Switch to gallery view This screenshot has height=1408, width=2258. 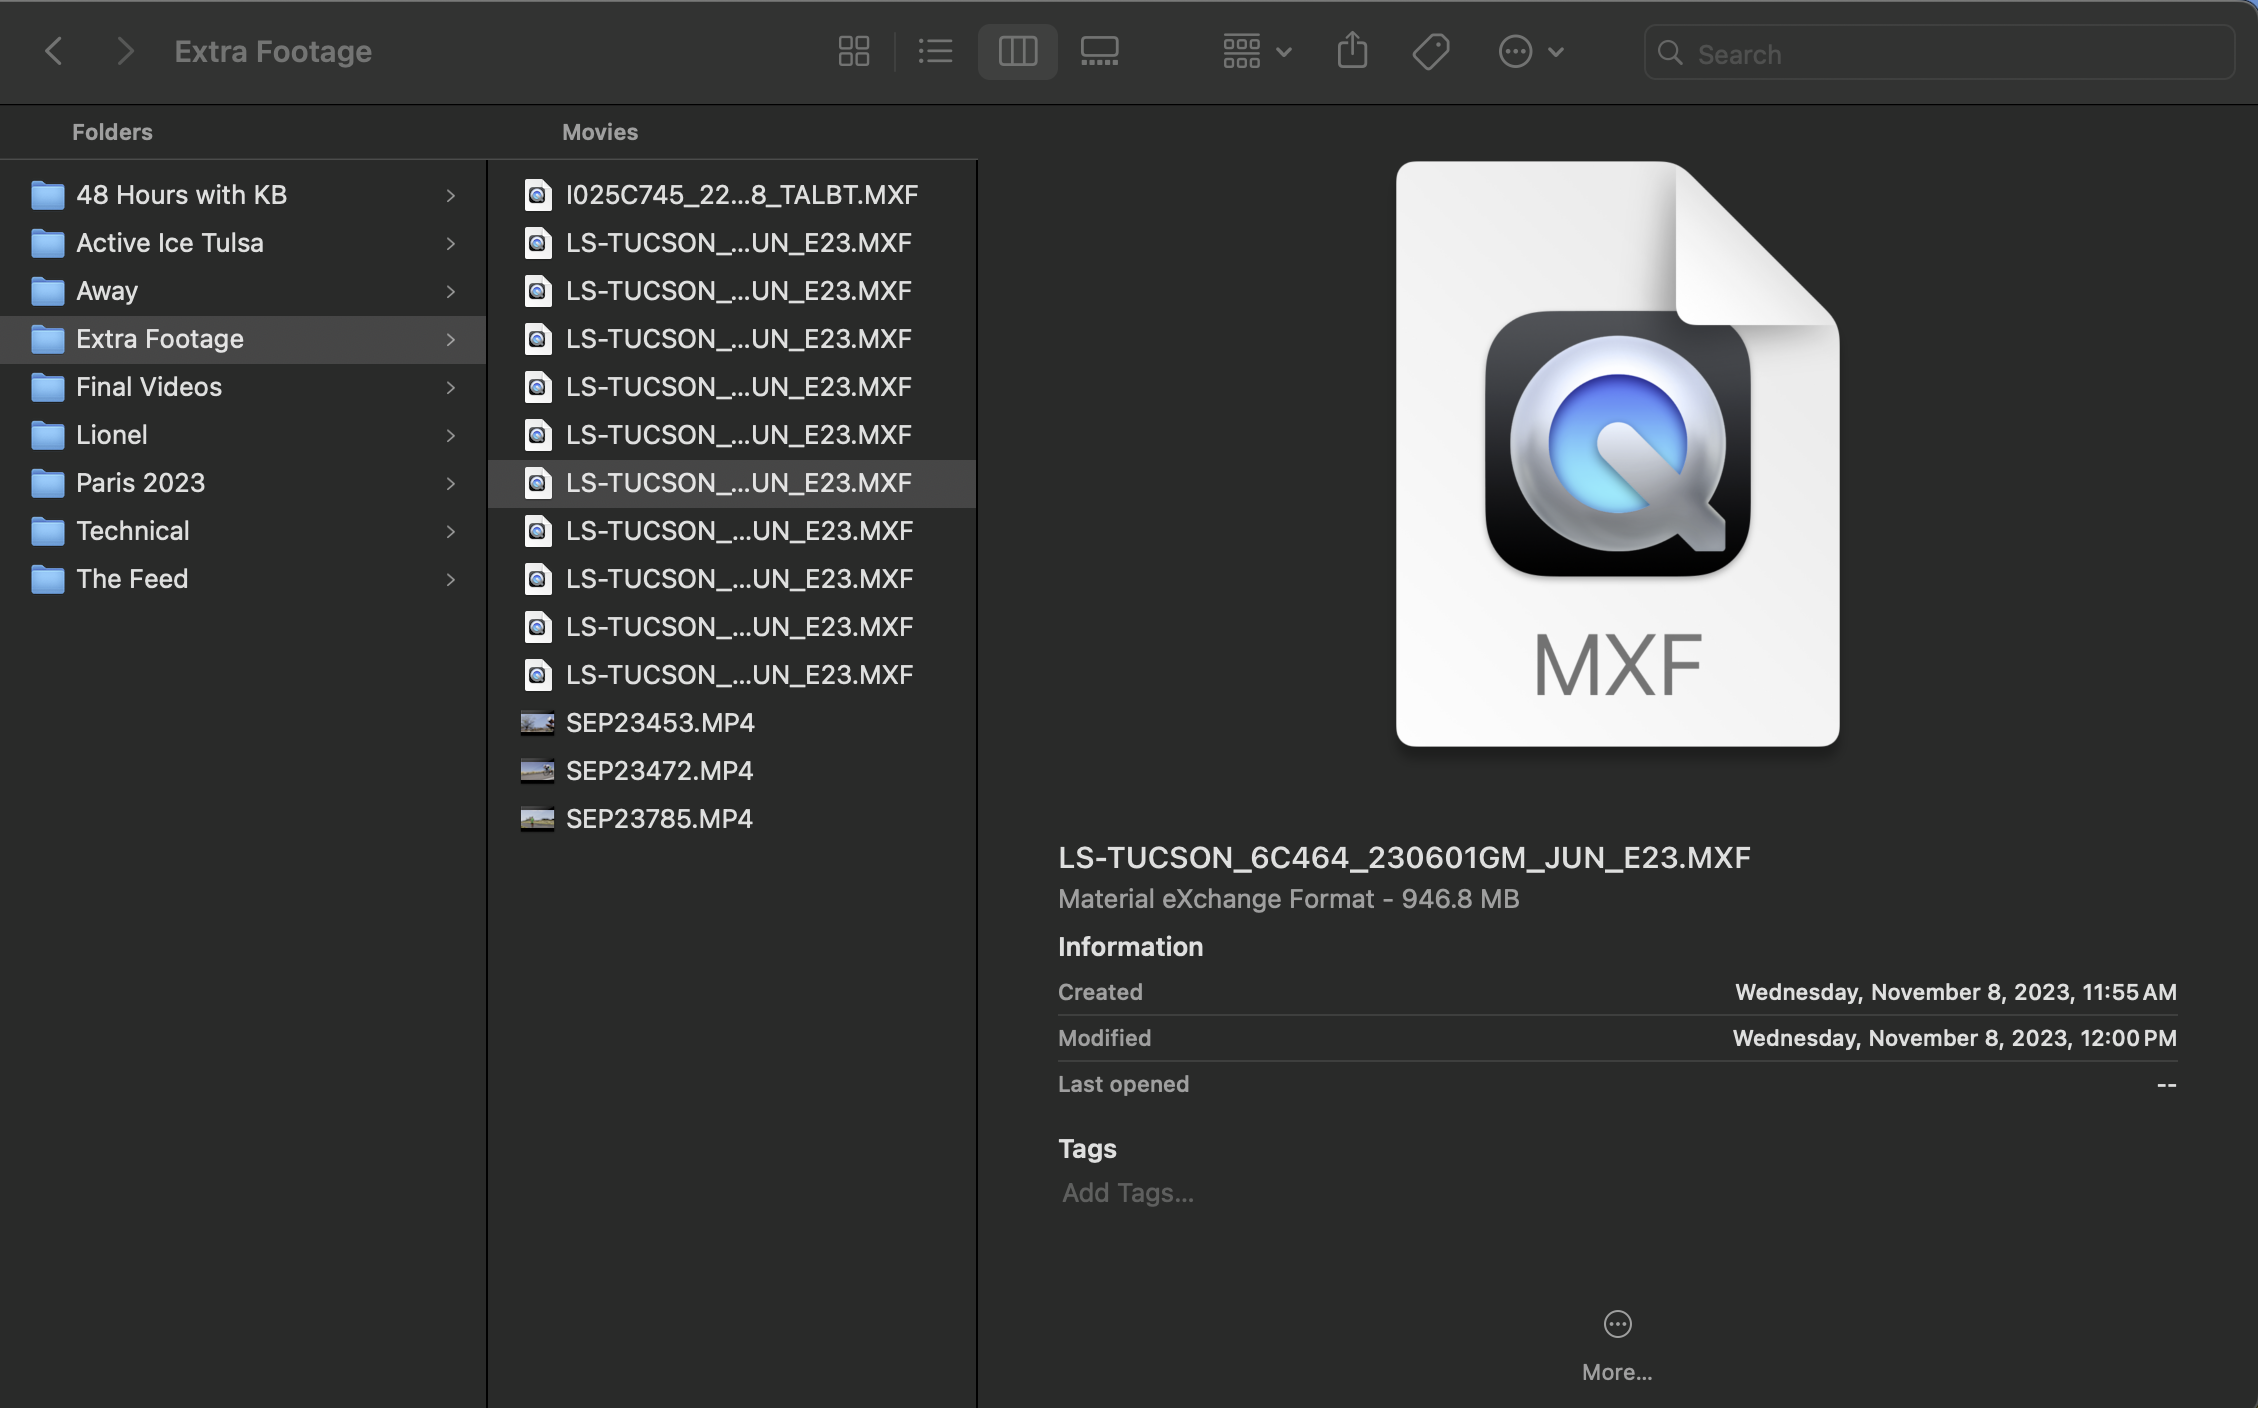coord(1099,51)
